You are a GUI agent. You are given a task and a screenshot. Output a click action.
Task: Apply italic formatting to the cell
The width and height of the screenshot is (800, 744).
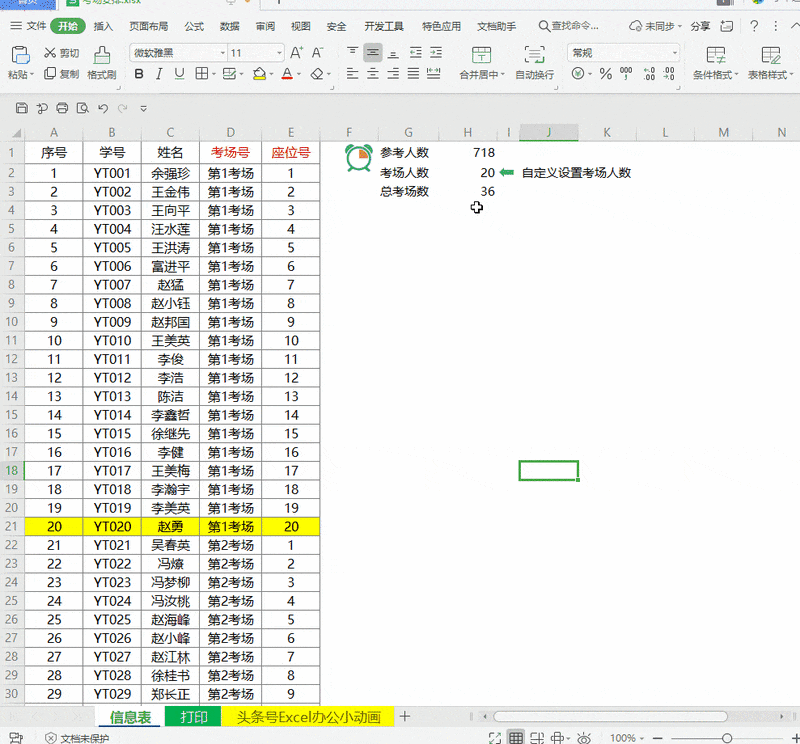click(160, 74)
